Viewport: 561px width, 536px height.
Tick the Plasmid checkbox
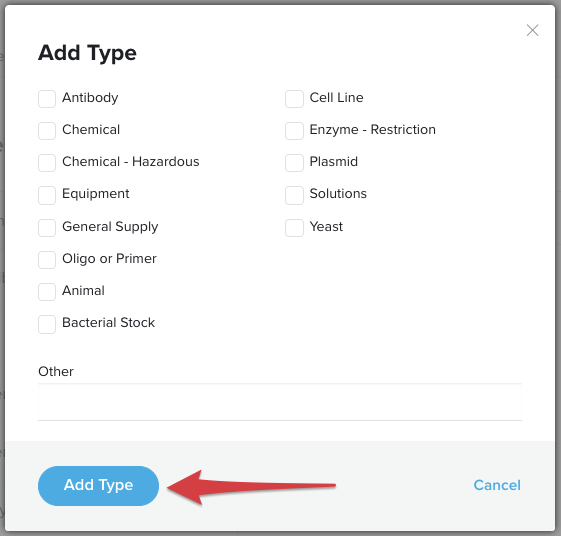click(294, 163)
